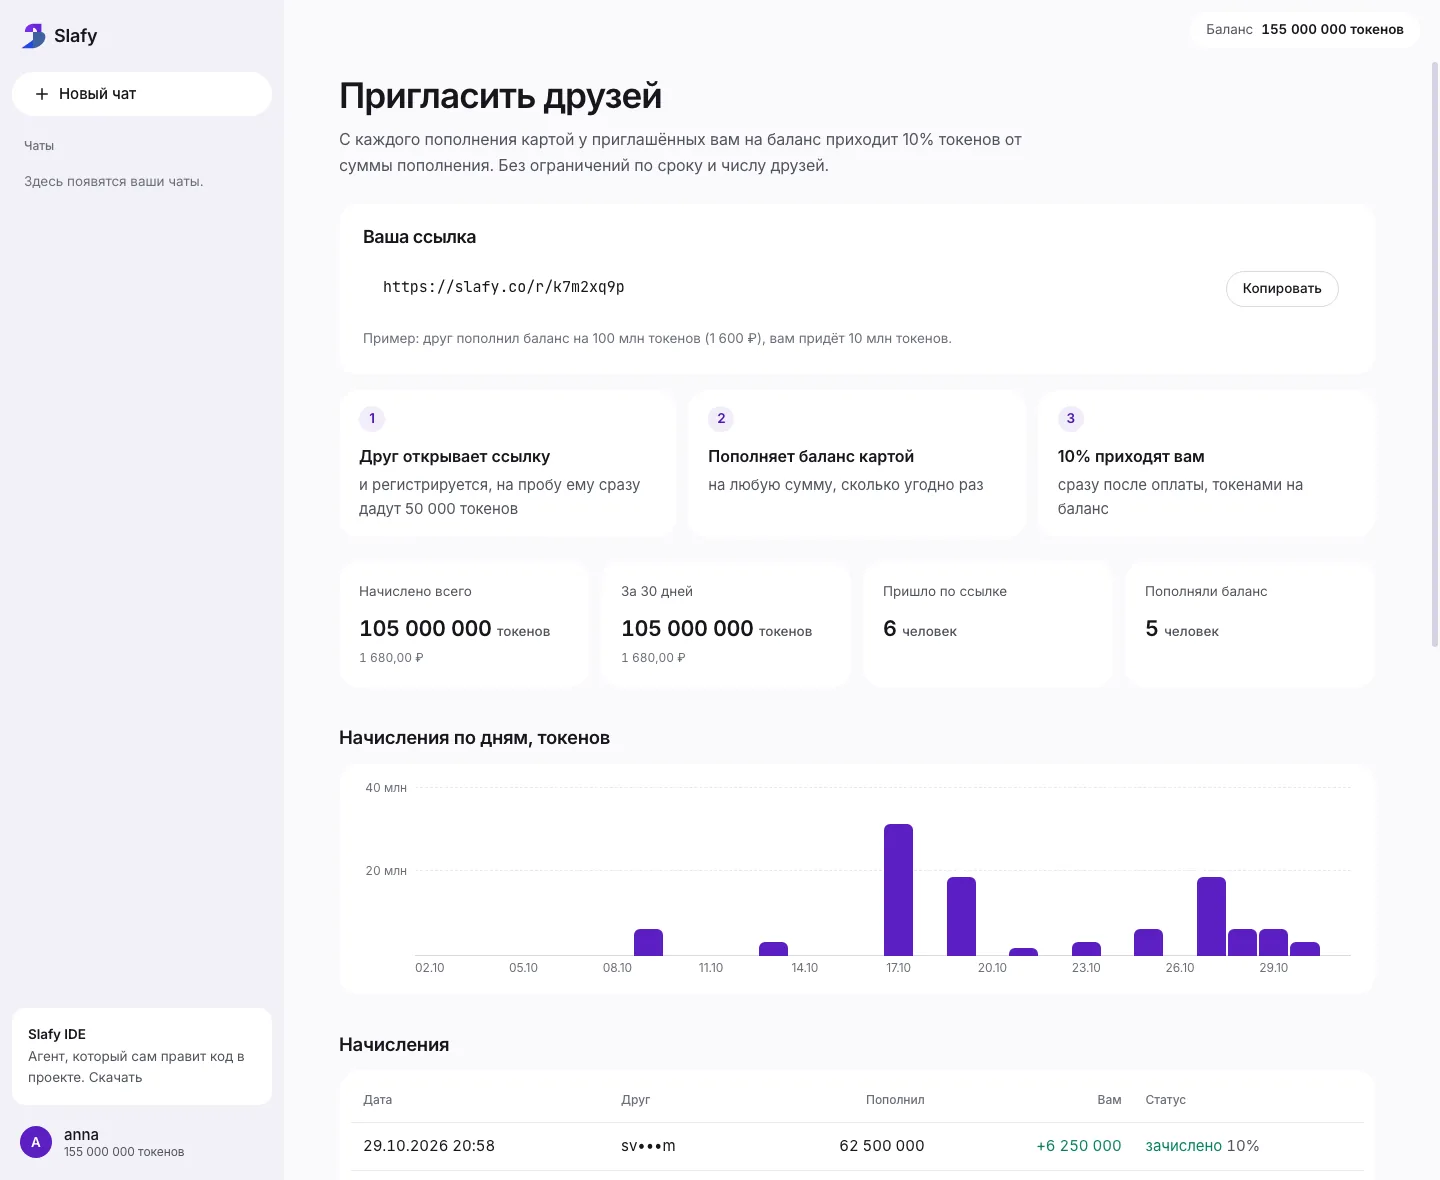The width and height of the screenshot is (1440, 1180).
Task: Click the step 1 number badge
Action: click(x=372, y=418)
